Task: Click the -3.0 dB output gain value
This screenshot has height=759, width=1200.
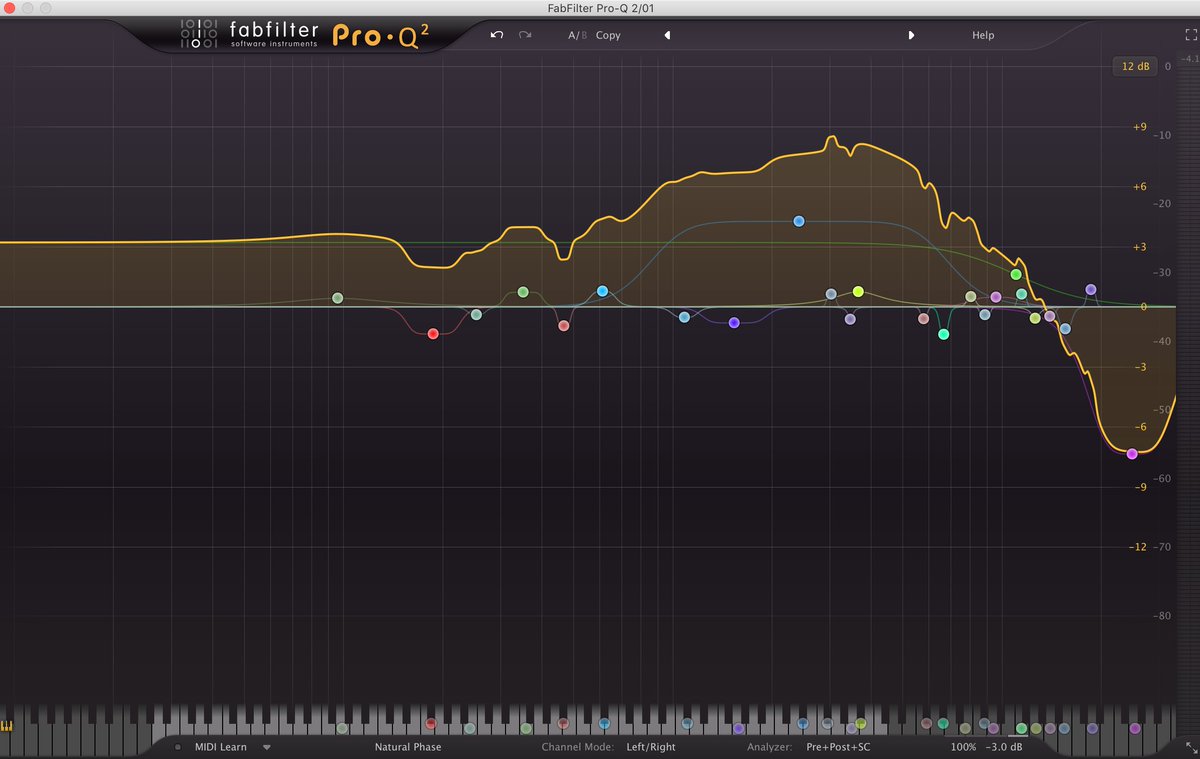Action: tap(1002, 747)
